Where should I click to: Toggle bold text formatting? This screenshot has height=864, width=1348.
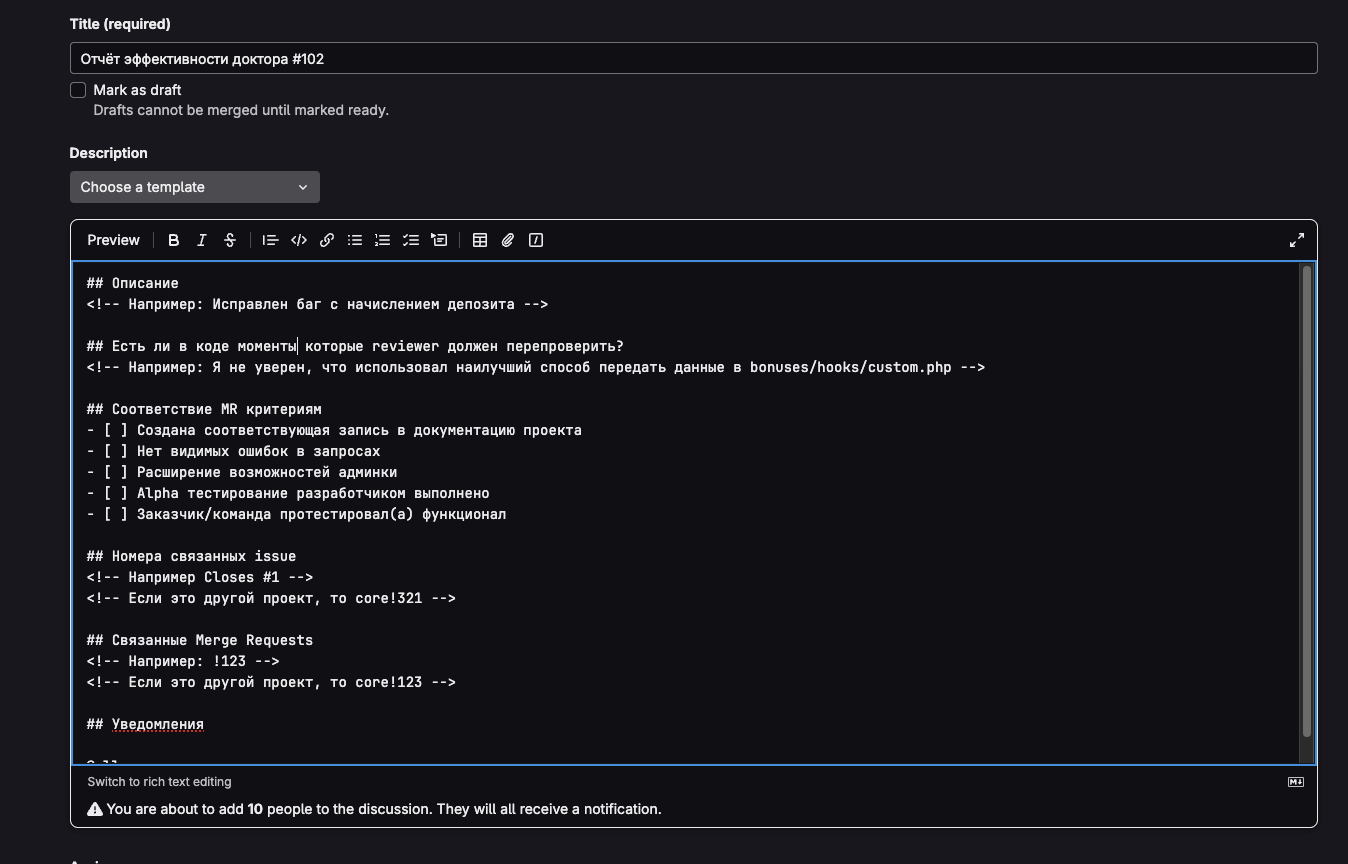174,240
